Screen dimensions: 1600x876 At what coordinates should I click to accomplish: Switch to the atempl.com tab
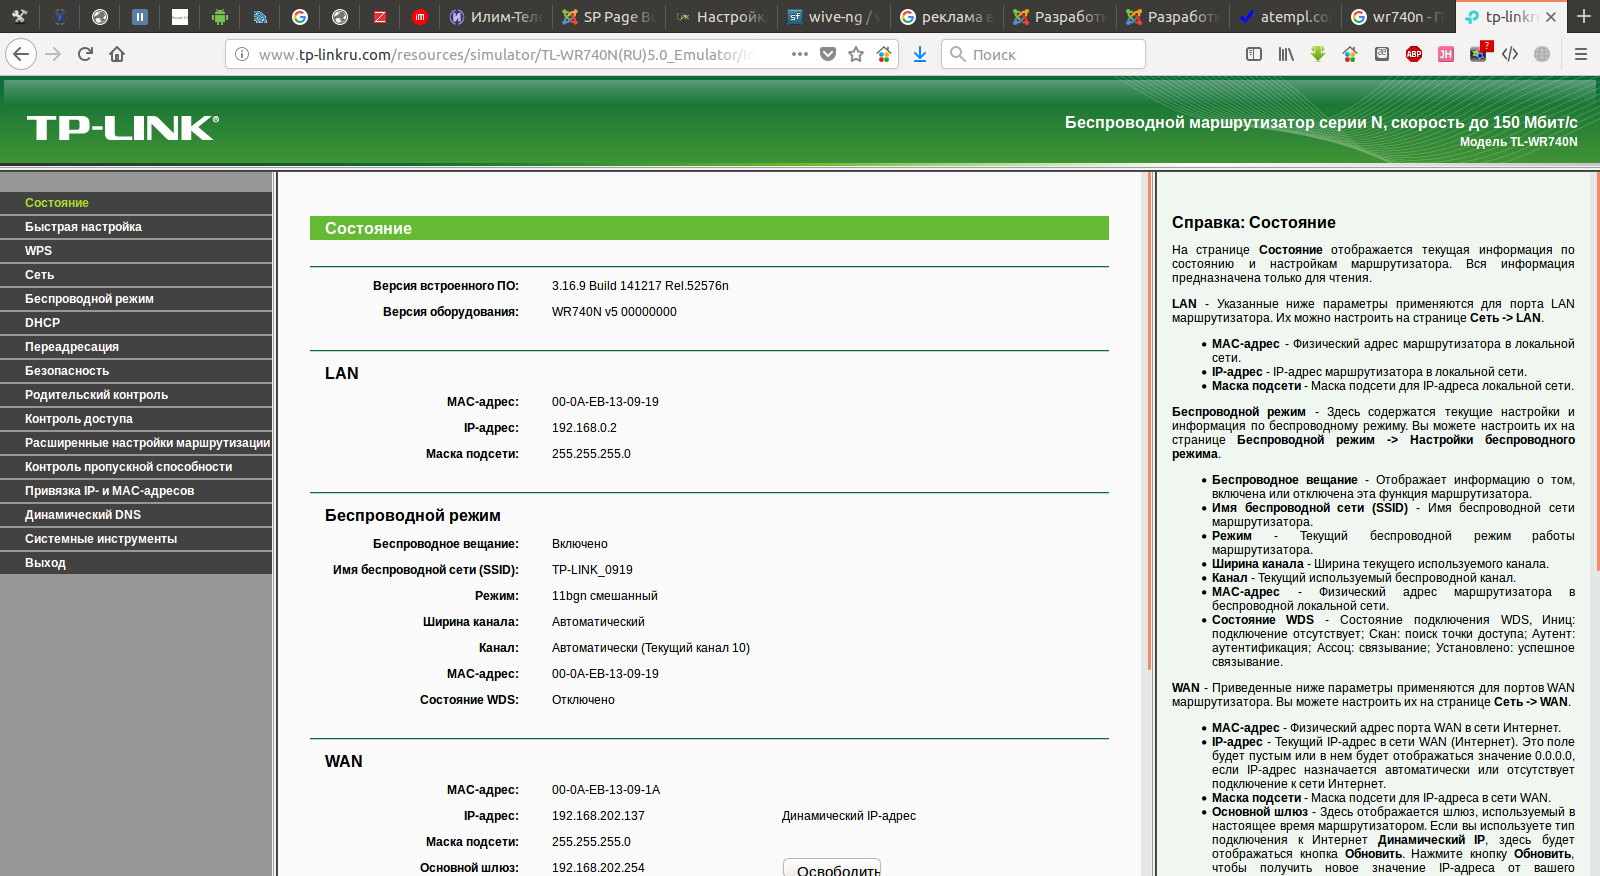coord(1285,16)
